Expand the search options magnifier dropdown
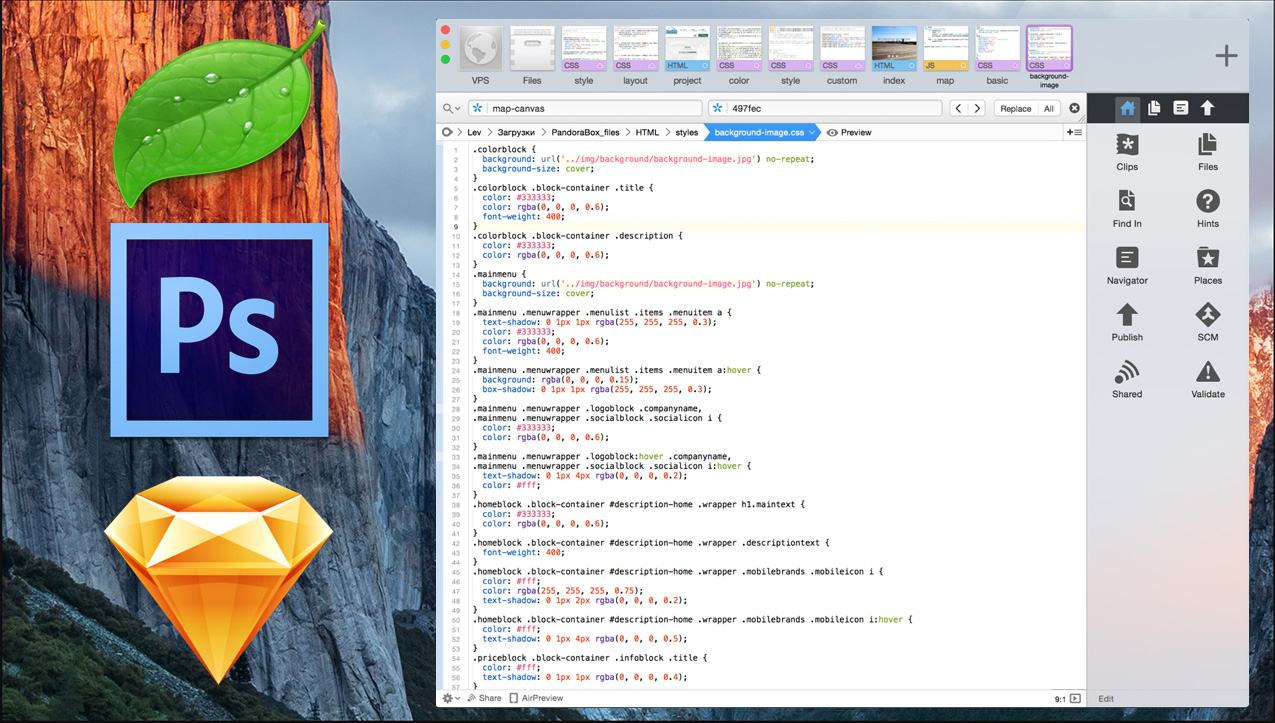Image resolution: width=1275 pixels, height=723 pixels. pos(451,108)
